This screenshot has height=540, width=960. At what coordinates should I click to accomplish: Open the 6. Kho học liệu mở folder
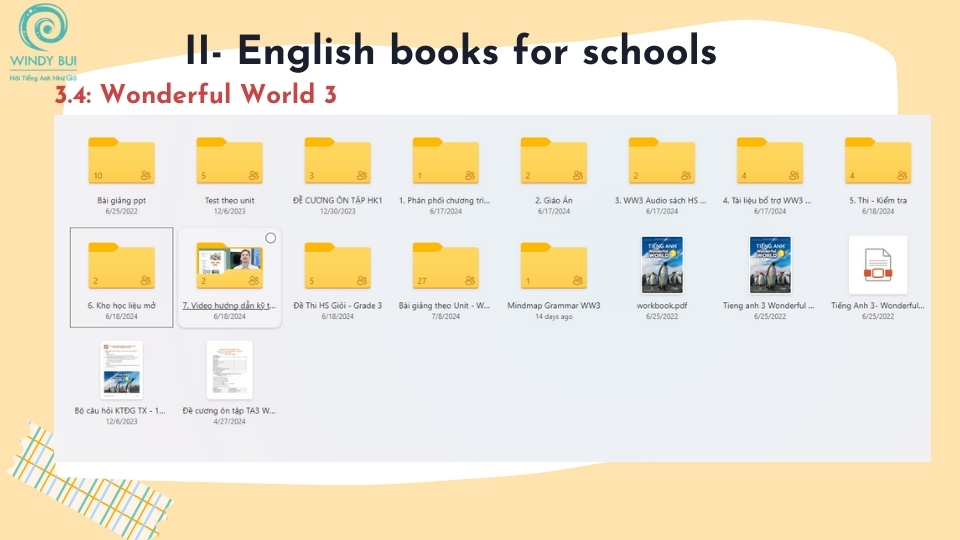pyautogui.click(x=121, y=268)
